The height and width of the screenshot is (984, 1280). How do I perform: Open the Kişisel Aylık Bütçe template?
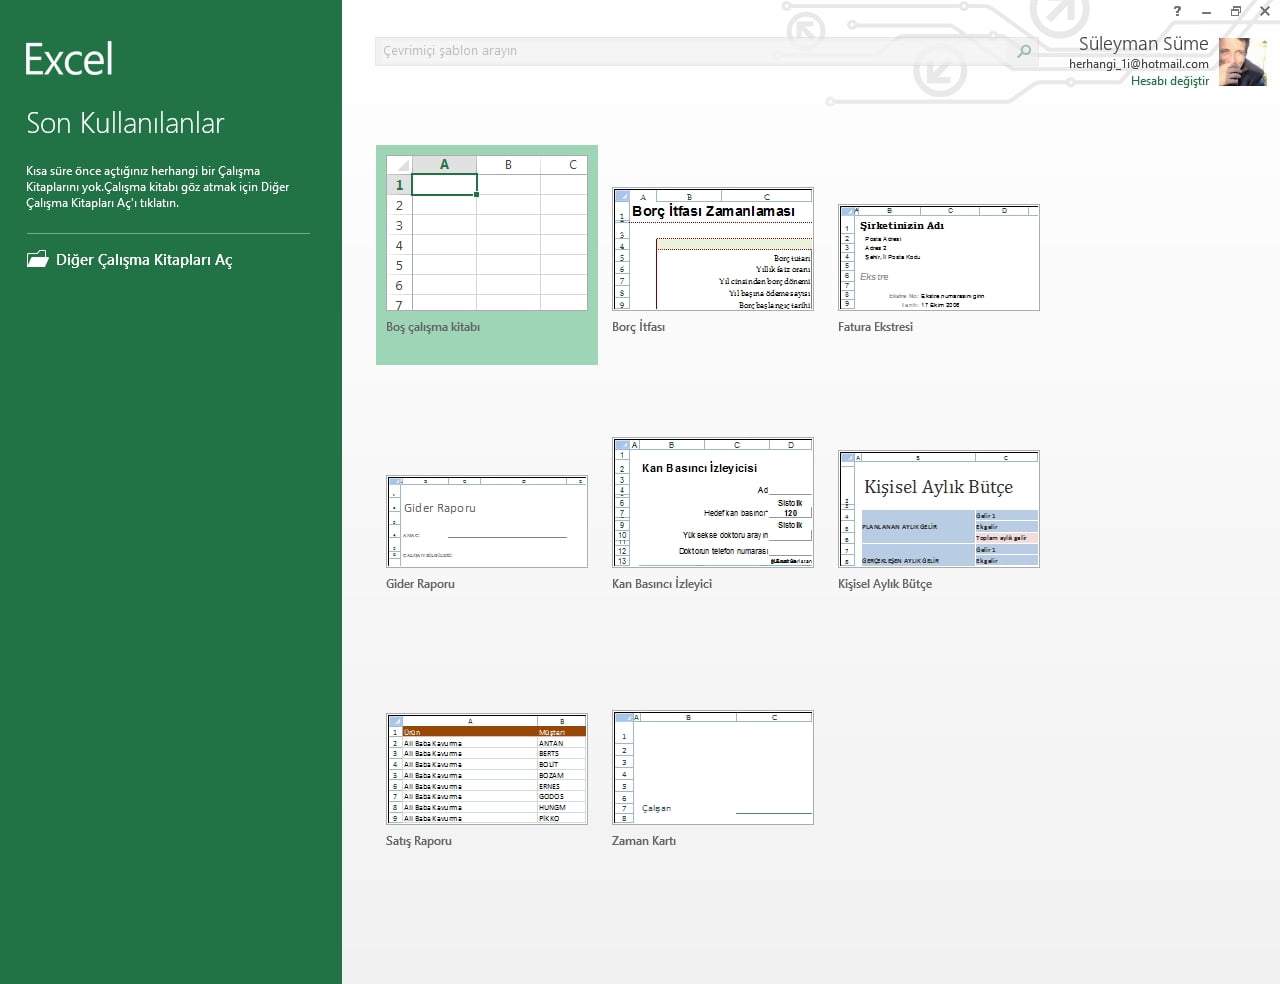[939, 507]
